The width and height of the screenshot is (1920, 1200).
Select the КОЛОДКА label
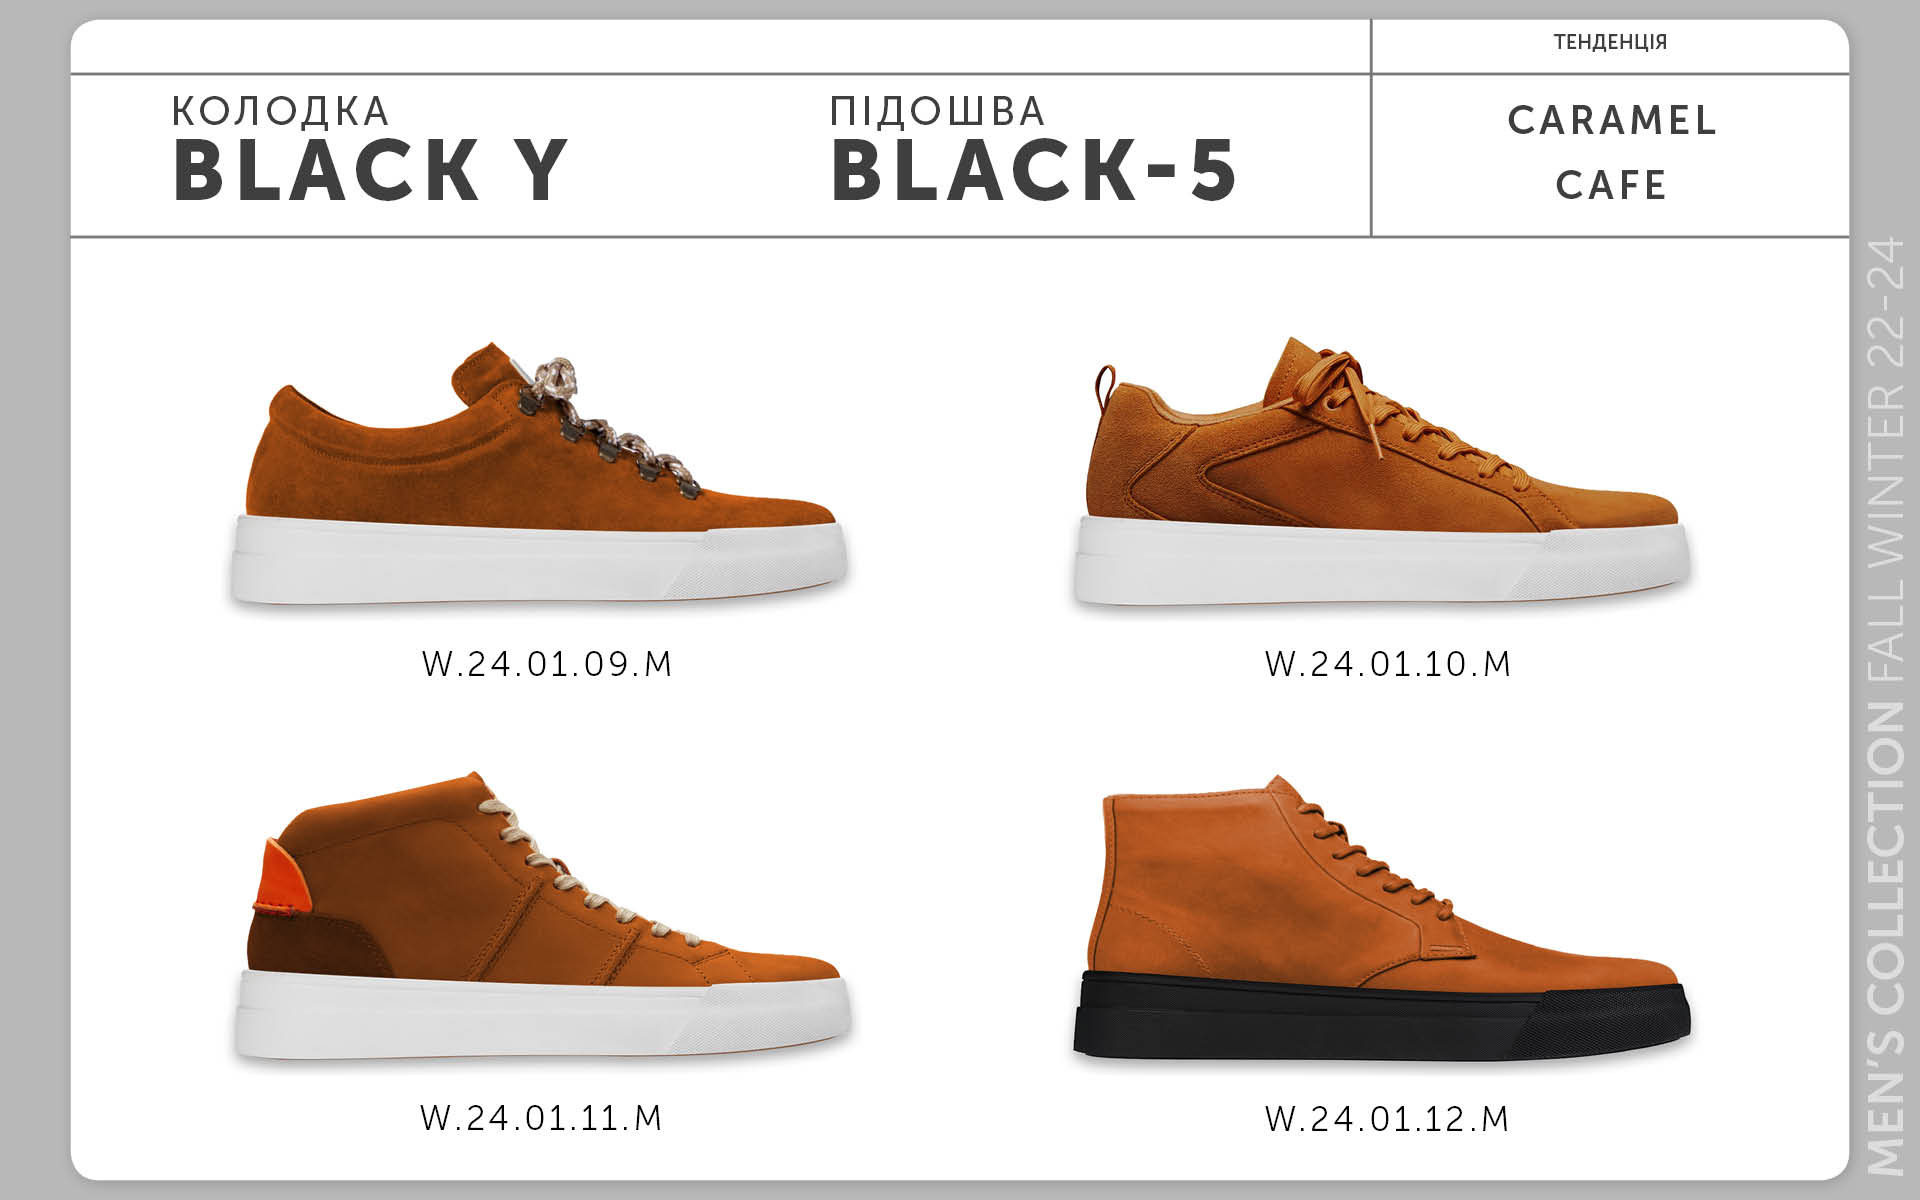point(280,111)
